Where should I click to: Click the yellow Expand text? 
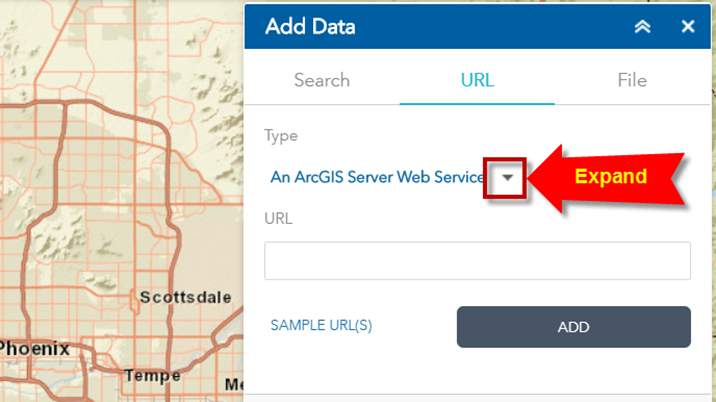coord(610,177)
